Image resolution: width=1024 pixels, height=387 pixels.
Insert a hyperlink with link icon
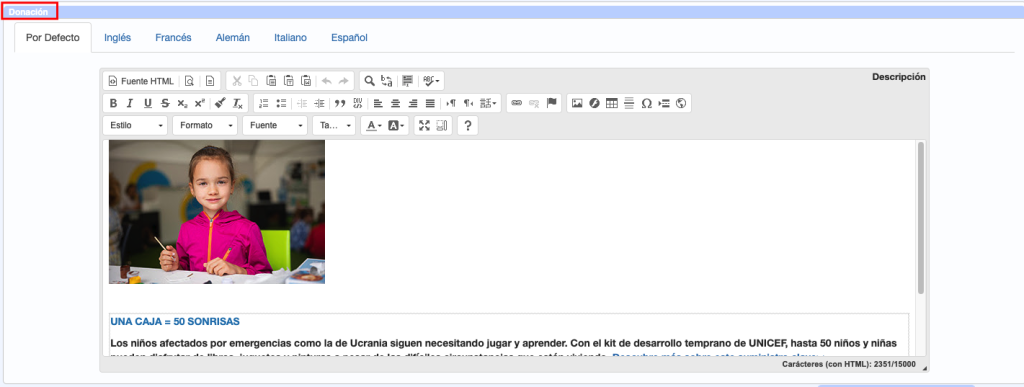pos(517,103)
